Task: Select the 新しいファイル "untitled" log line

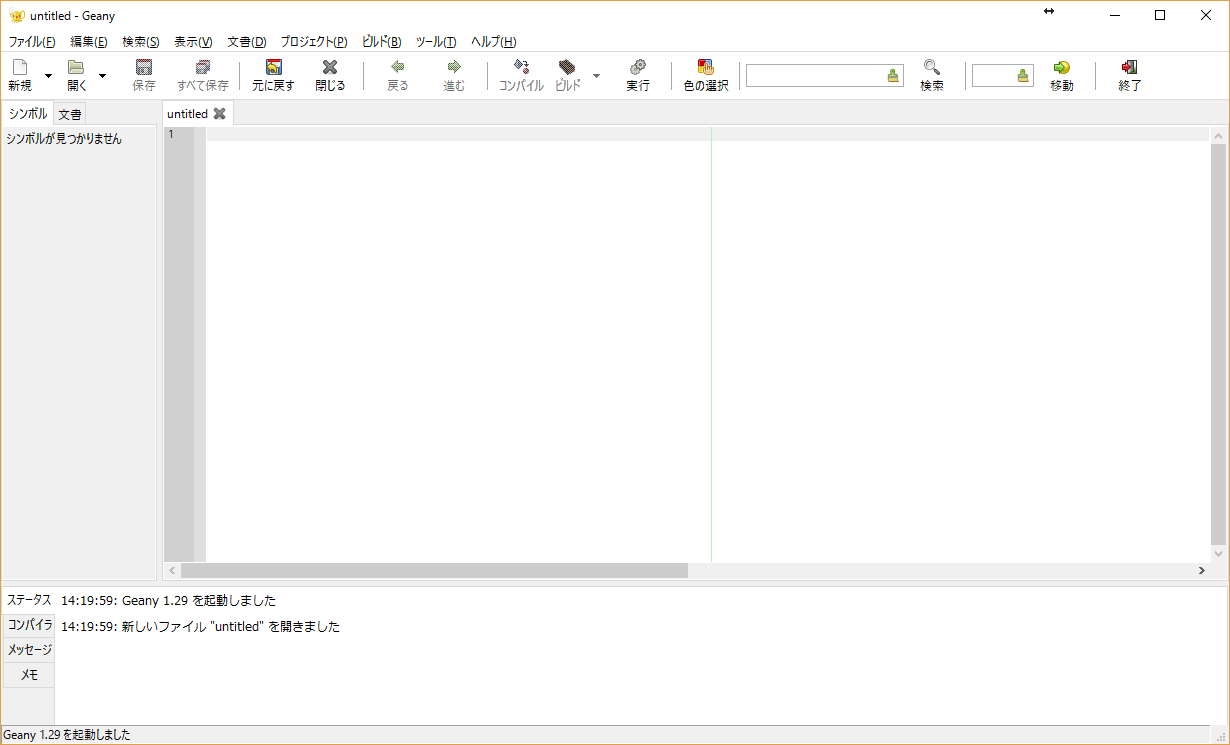Action: pos(200,627)
